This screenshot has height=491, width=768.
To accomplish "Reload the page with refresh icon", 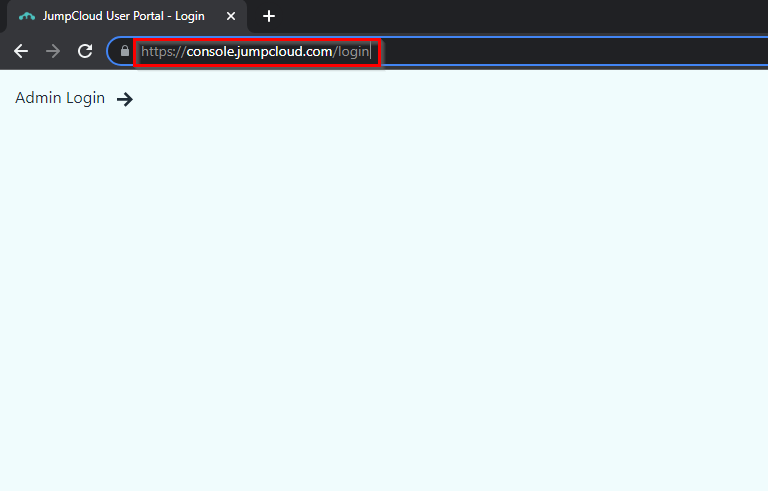I will click(85, 51).
